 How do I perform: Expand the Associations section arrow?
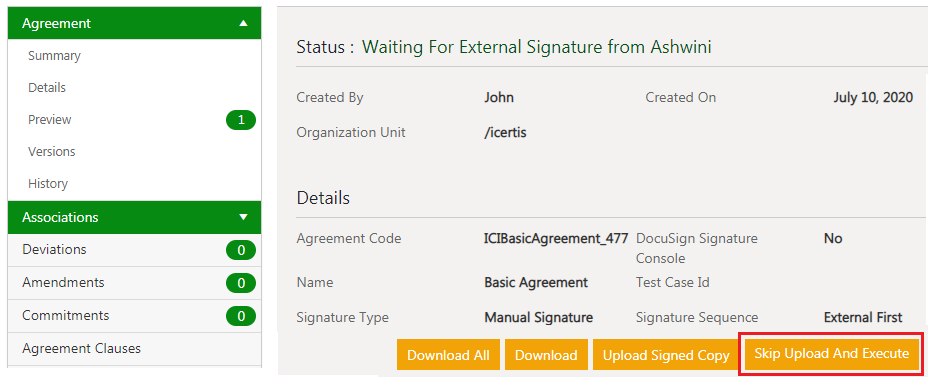[243, 217]
